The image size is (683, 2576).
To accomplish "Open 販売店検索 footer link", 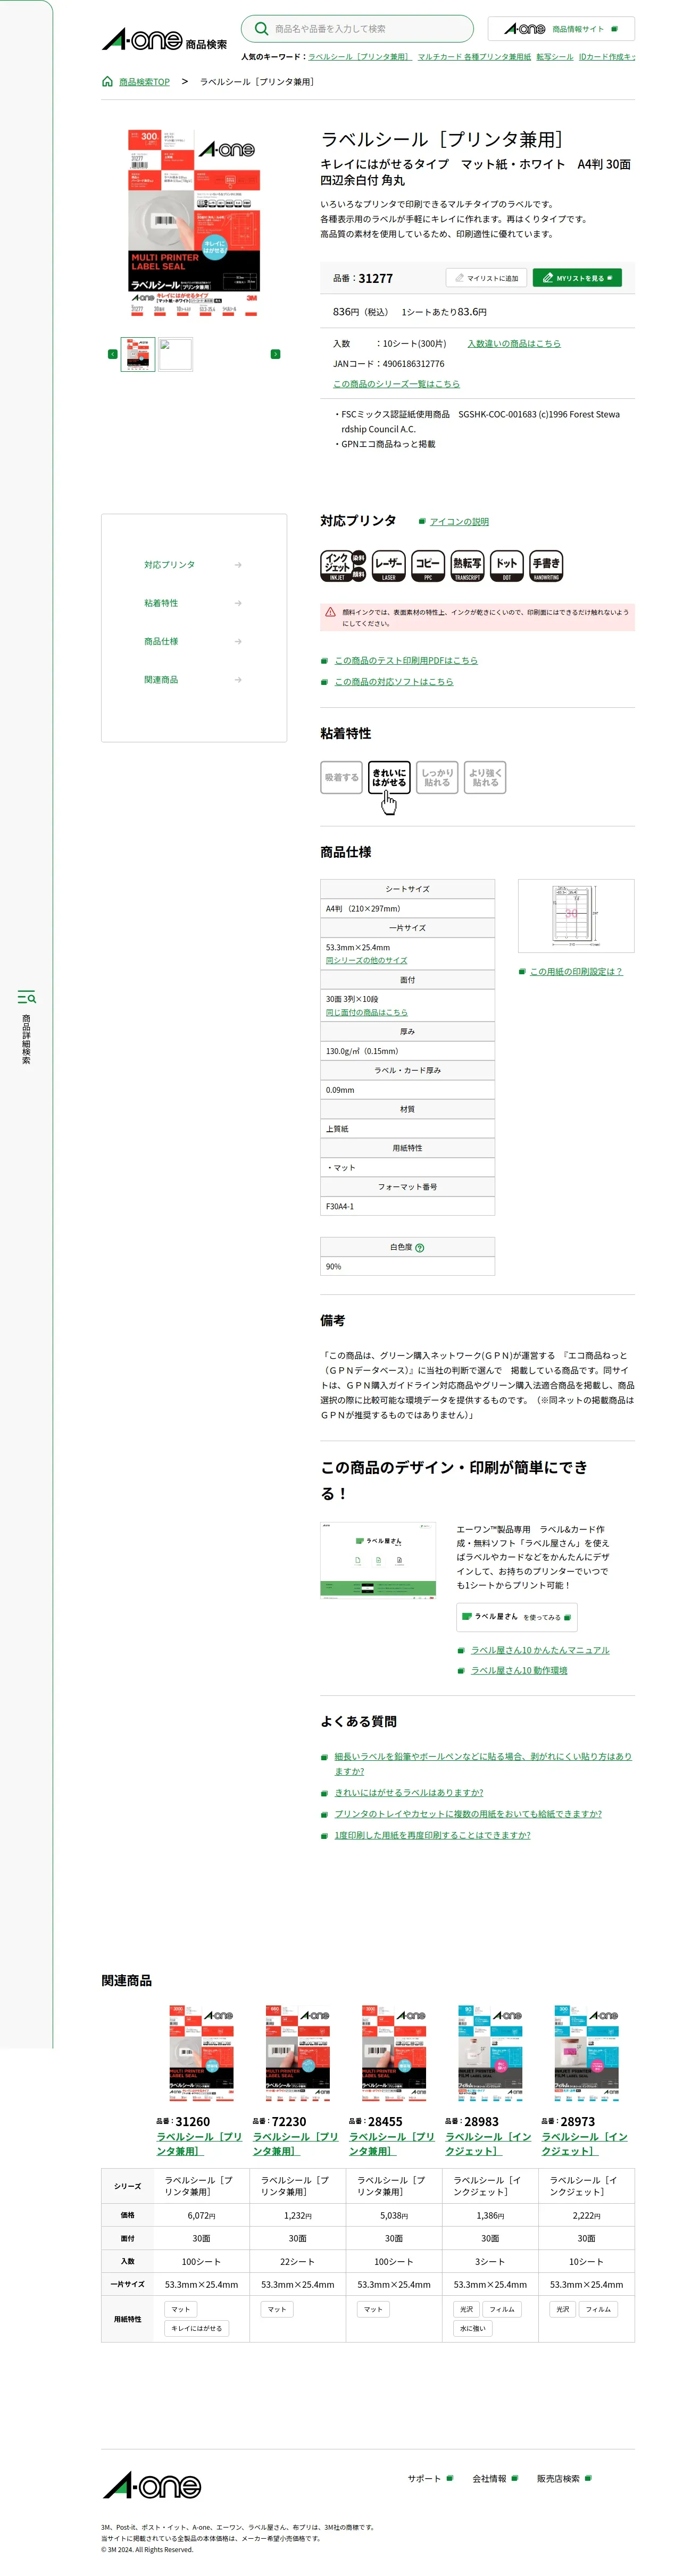I will (564, 2478).
